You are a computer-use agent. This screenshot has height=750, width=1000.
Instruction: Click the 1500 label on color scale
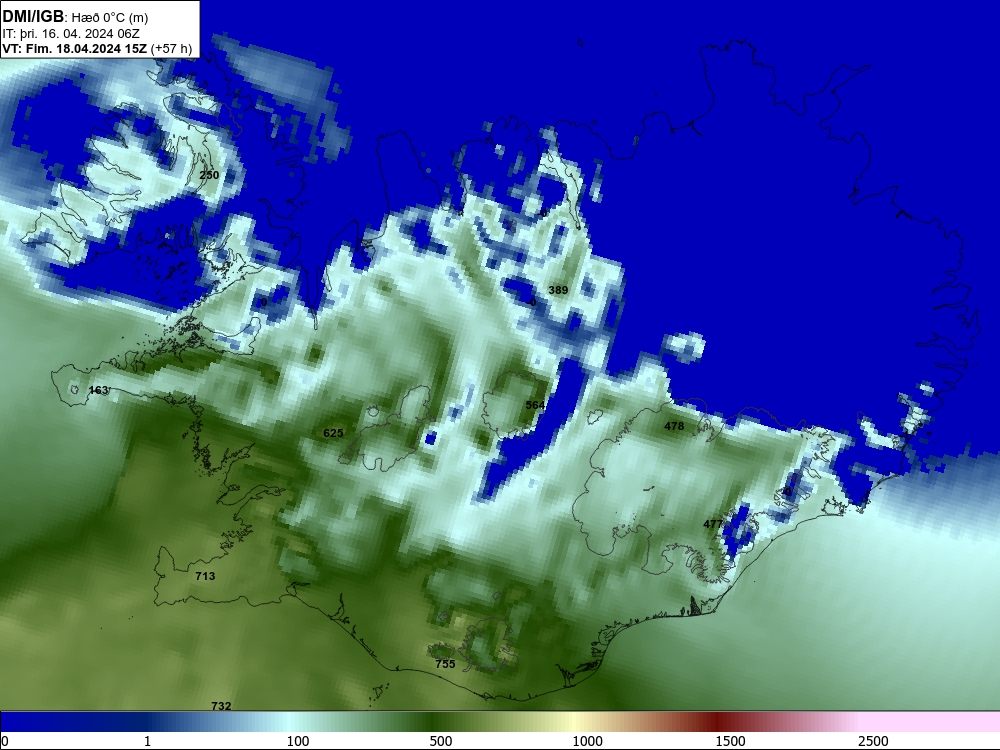pos(730,741)
